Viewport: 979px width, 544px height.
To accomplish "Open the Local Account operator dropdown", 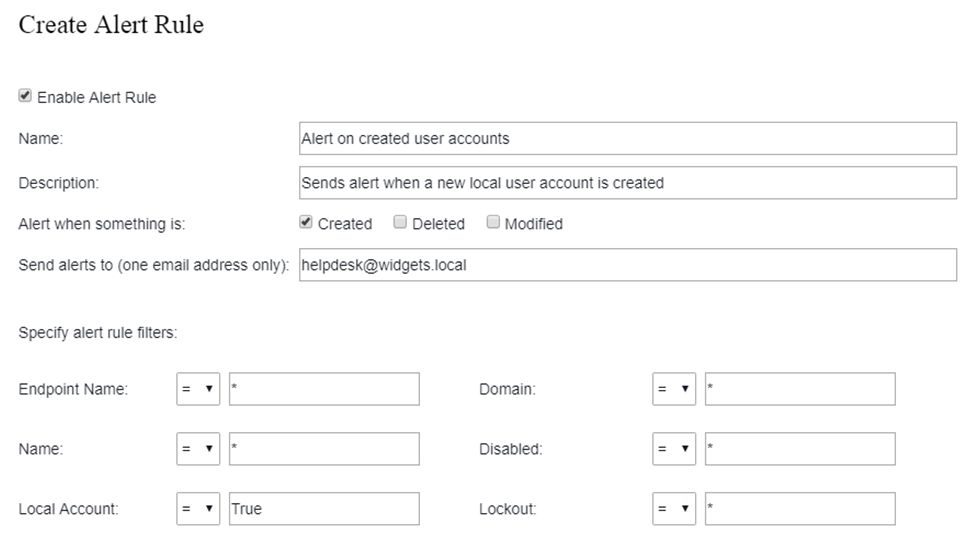I will coord(198,509).
